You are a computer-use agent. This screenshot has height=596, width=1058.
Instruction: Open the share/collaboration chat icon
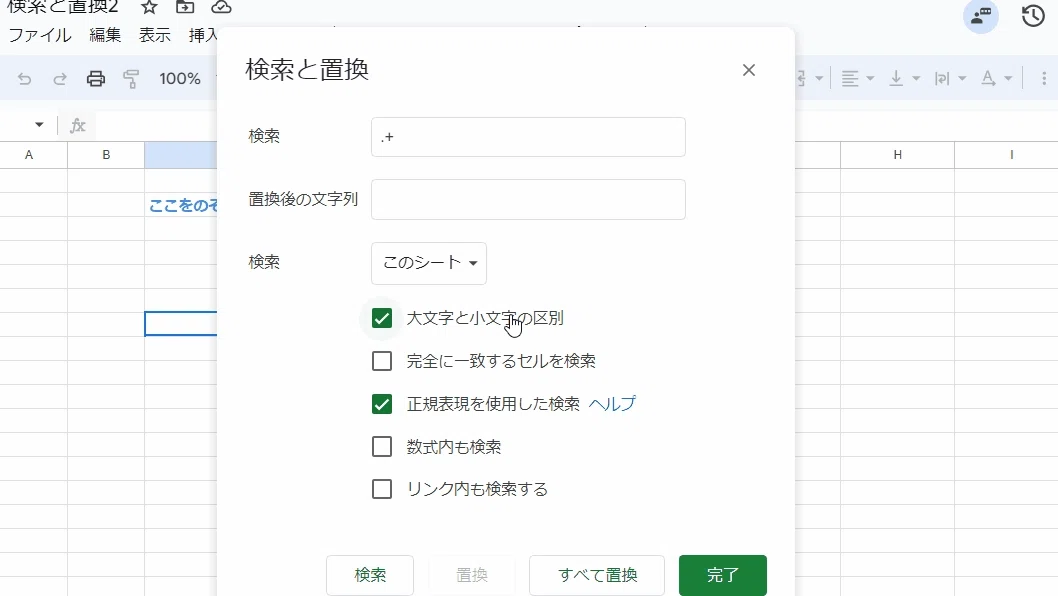980,16
